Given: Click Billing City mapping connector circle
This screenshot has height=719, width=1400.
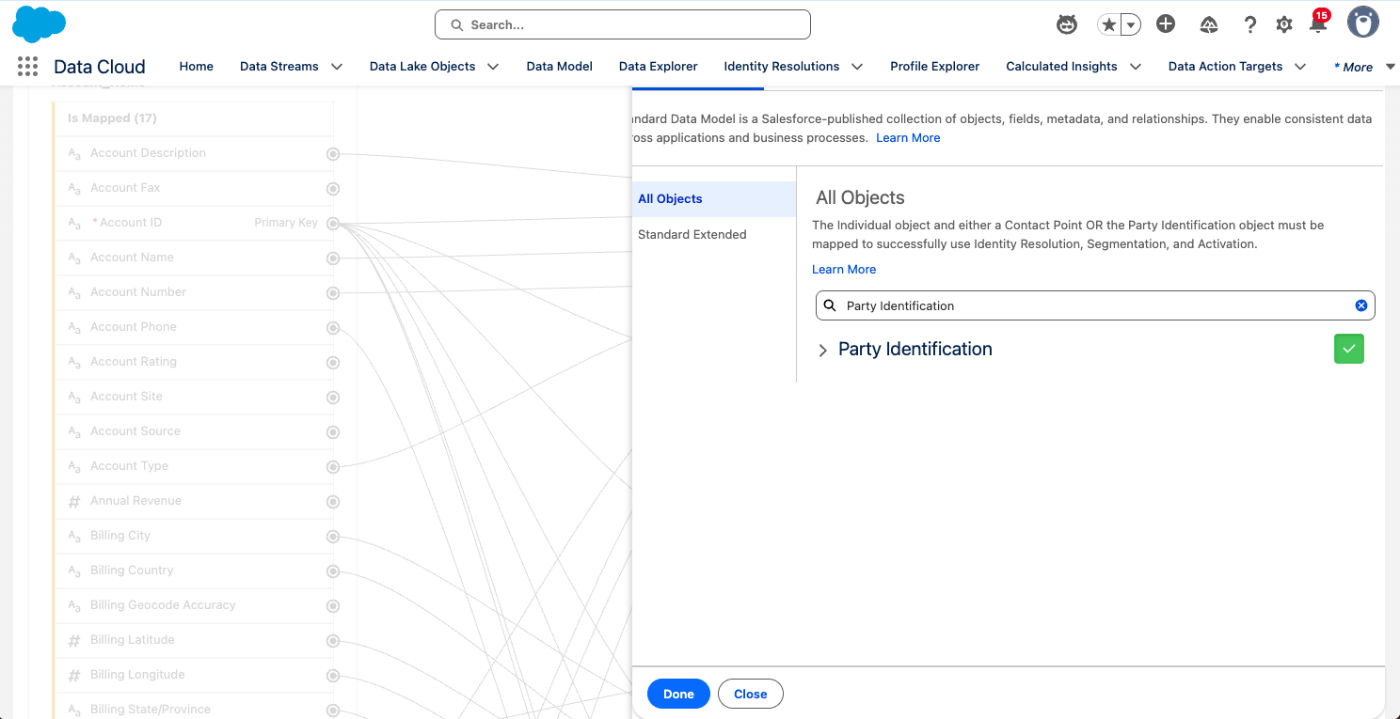Looking at the screenshot, I should [333, 537].
